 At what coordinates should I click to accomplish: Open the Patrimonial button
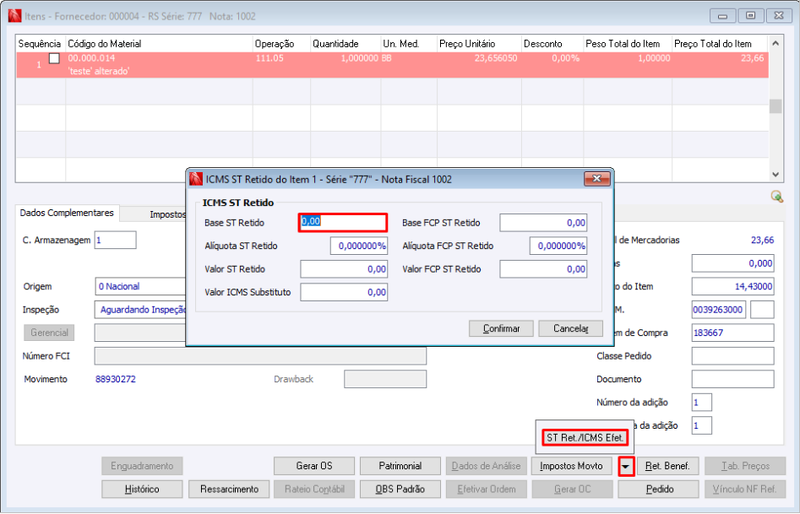point(400,466)
